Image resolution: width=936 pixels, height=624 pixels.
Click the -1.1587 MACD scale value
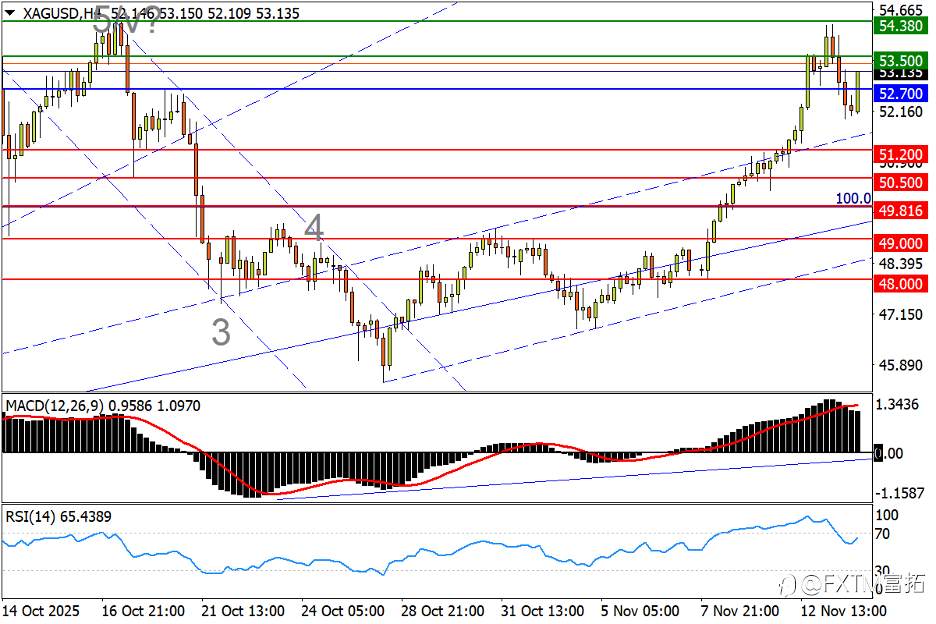pos(900,493)
